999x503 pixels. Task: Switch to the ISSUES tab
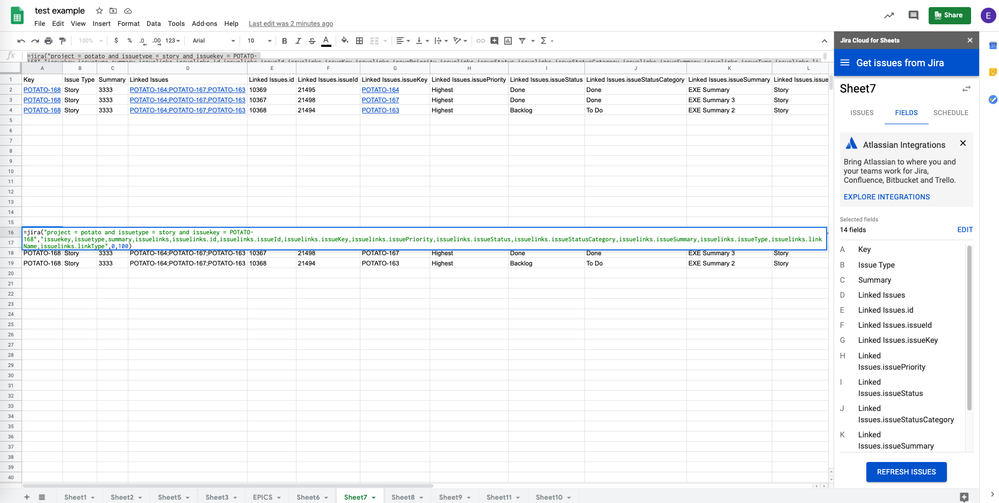(862, 113)
